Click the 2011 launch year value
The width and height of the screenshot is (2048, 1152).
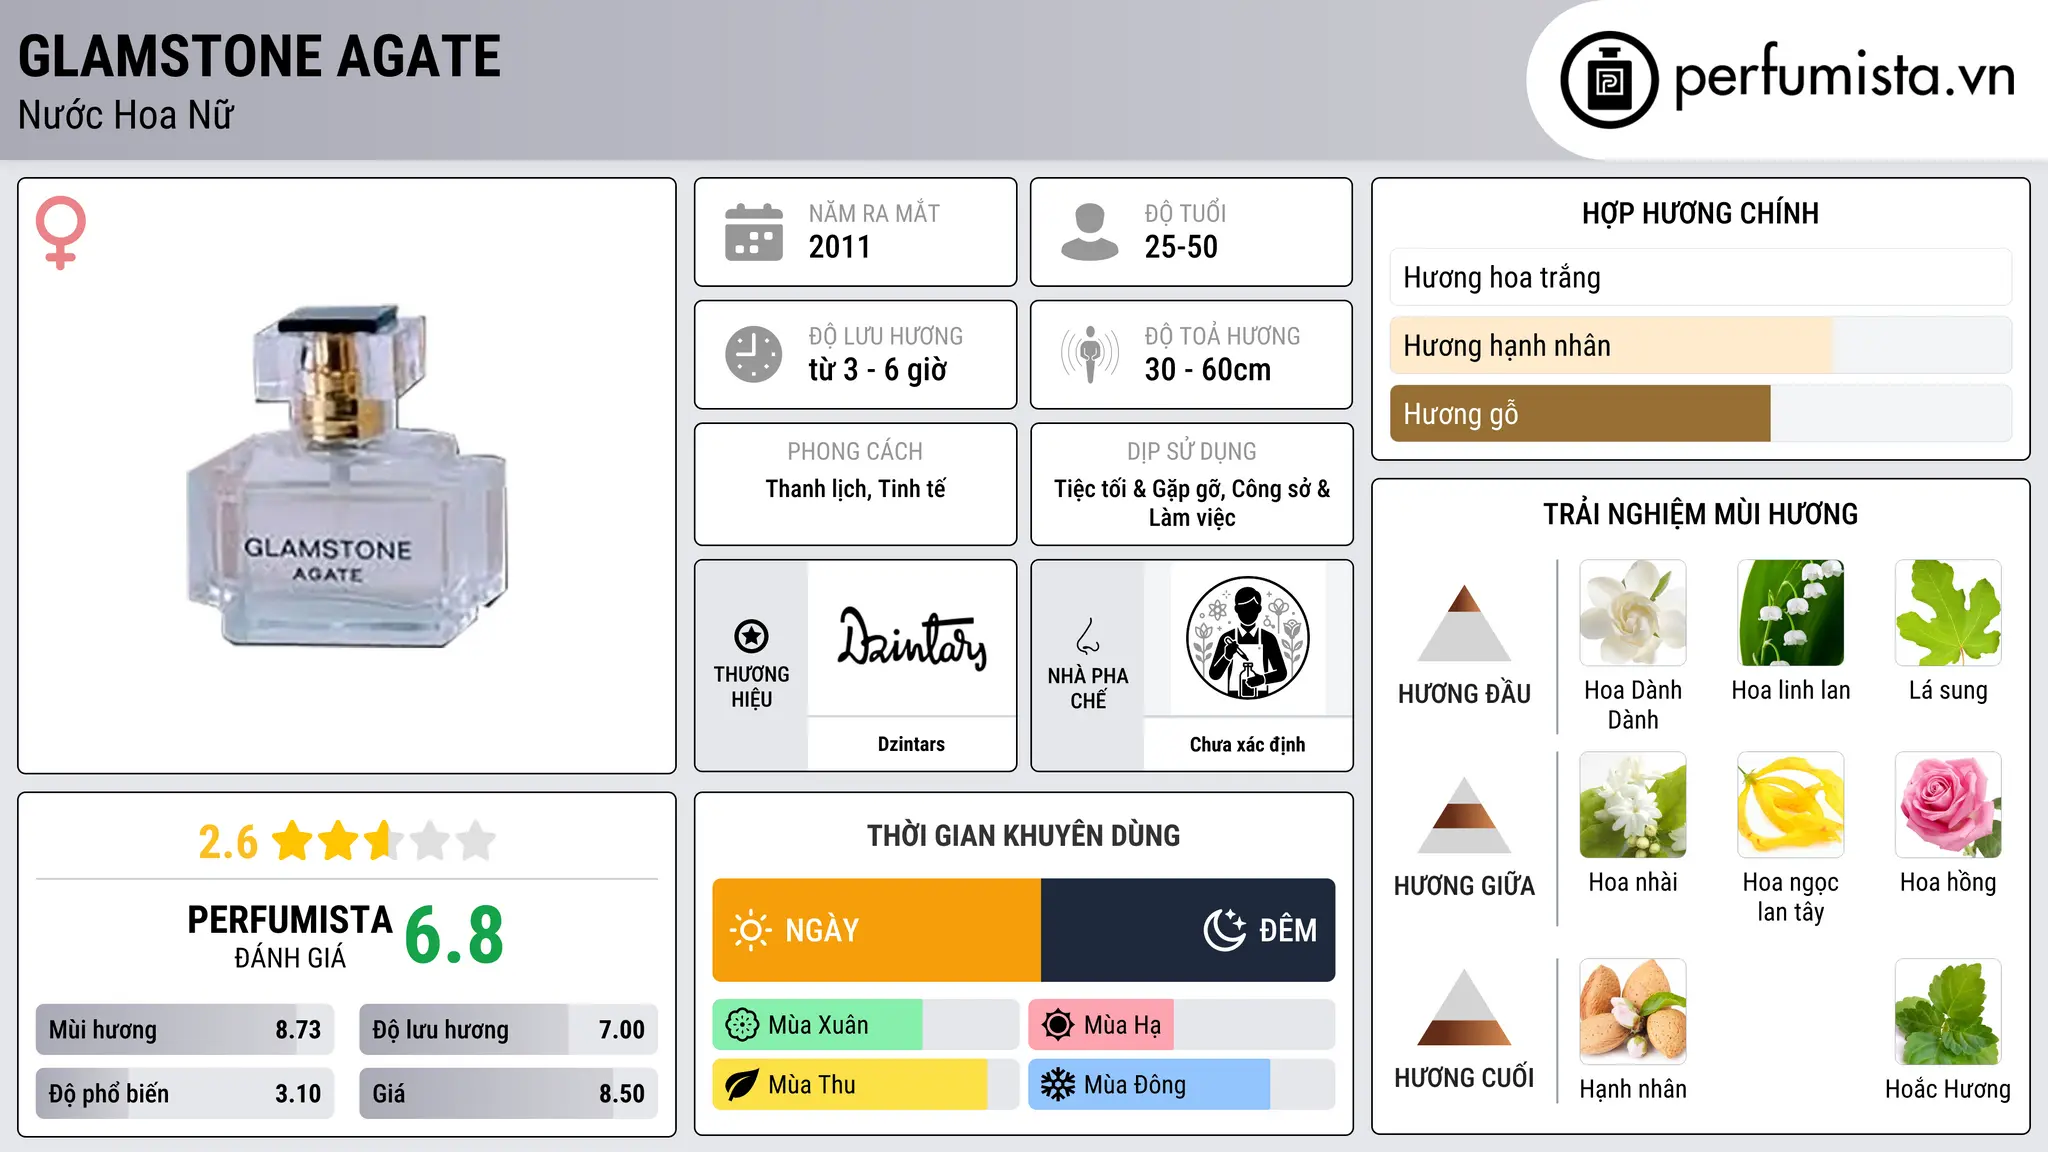point(839,247)
